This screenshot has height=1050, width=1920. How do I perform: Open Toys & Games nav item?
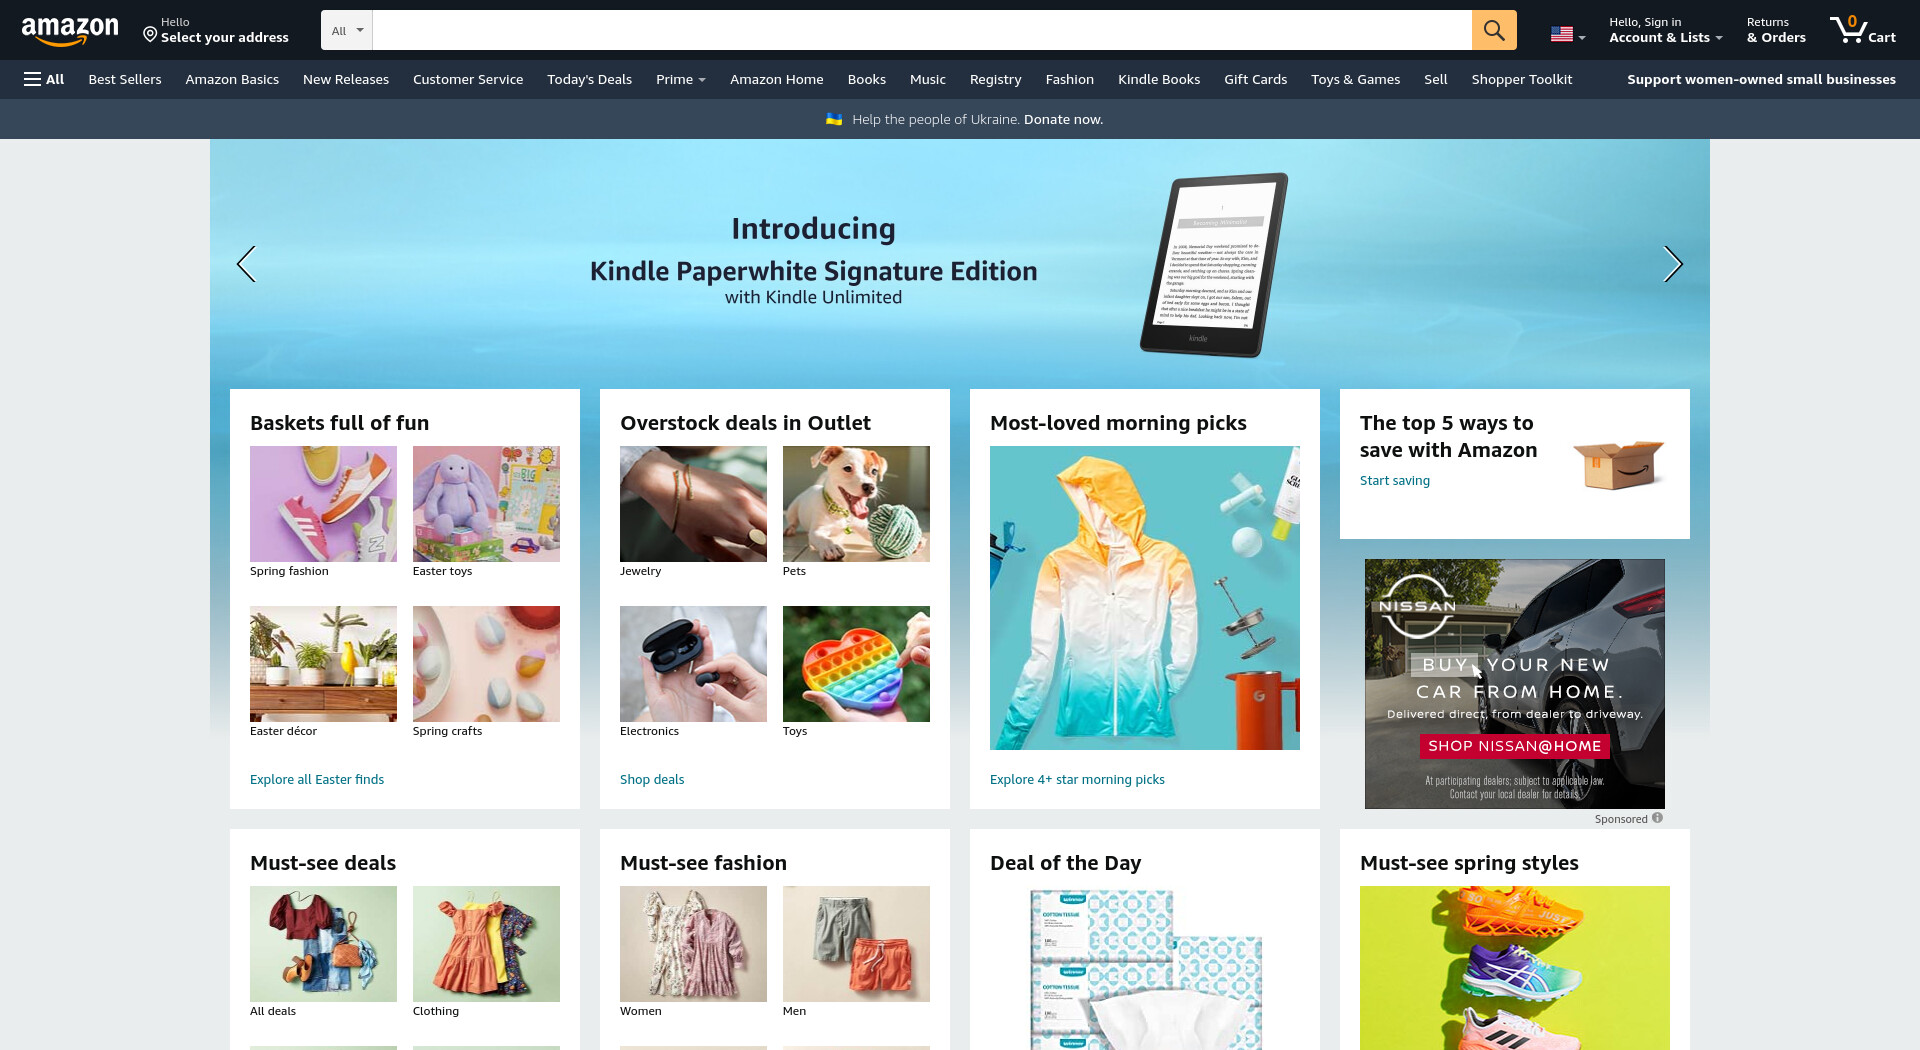(x=1356, y=79)
